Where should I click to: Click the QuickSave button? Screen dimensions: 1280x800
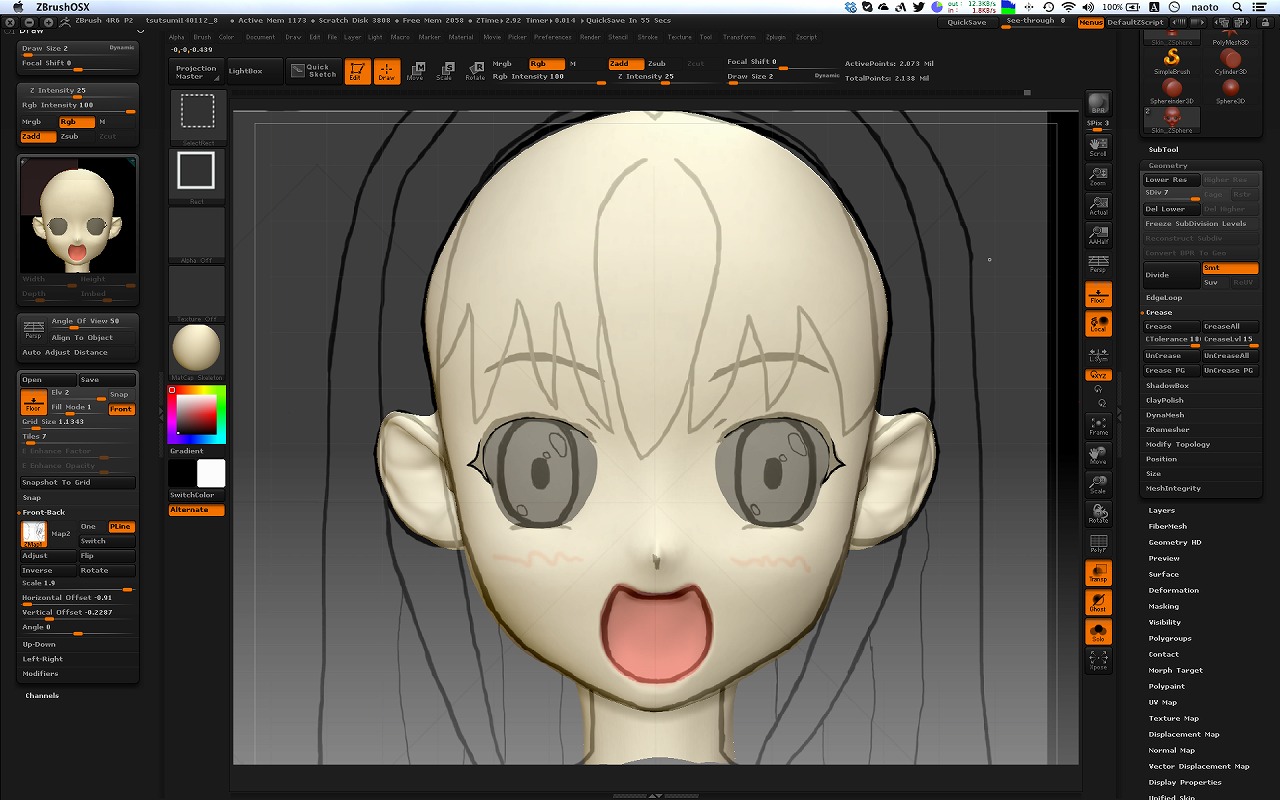(966, 22)
